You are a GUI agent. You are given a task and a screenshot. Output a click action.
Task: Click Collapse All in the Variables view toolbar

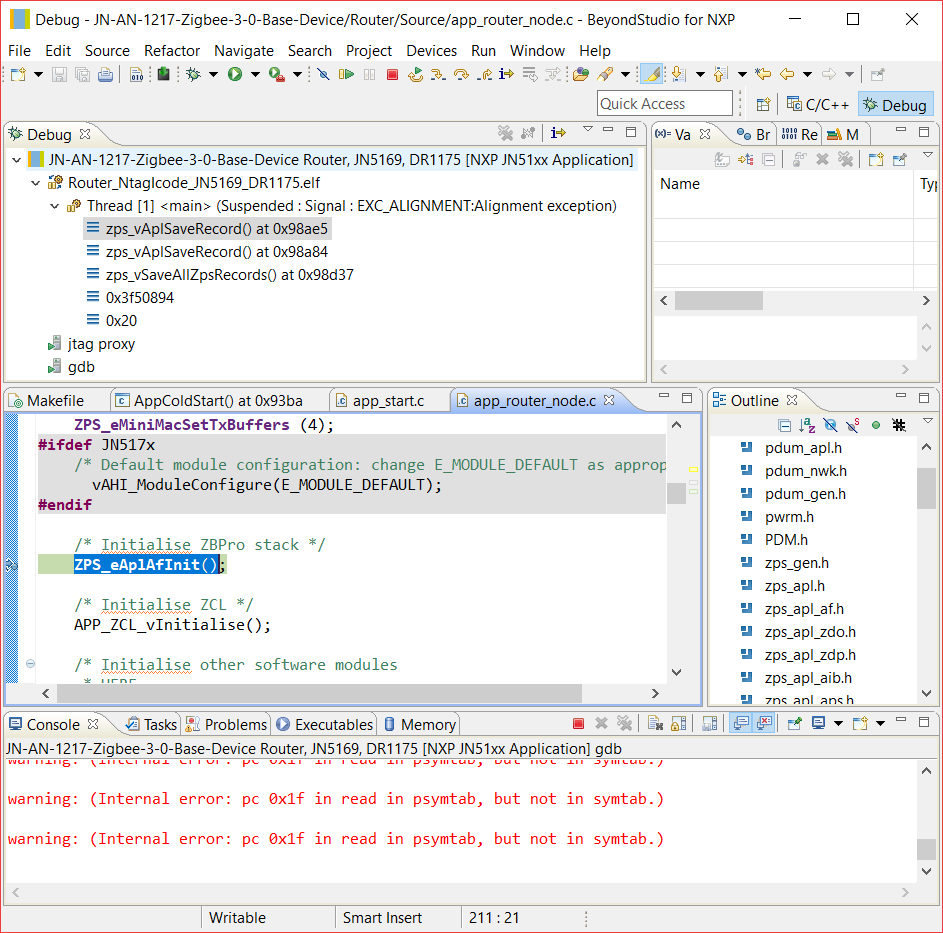coord(769,159)
